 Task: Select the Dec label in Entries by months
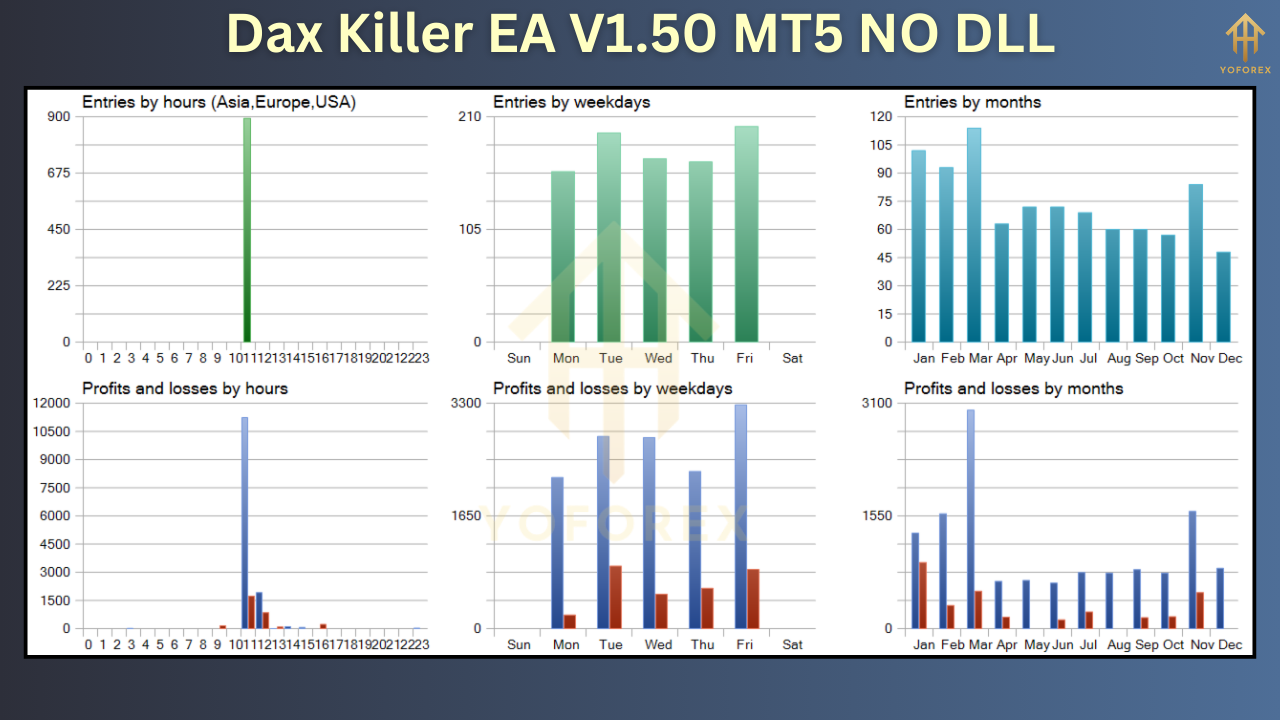tap(1230, 358)
